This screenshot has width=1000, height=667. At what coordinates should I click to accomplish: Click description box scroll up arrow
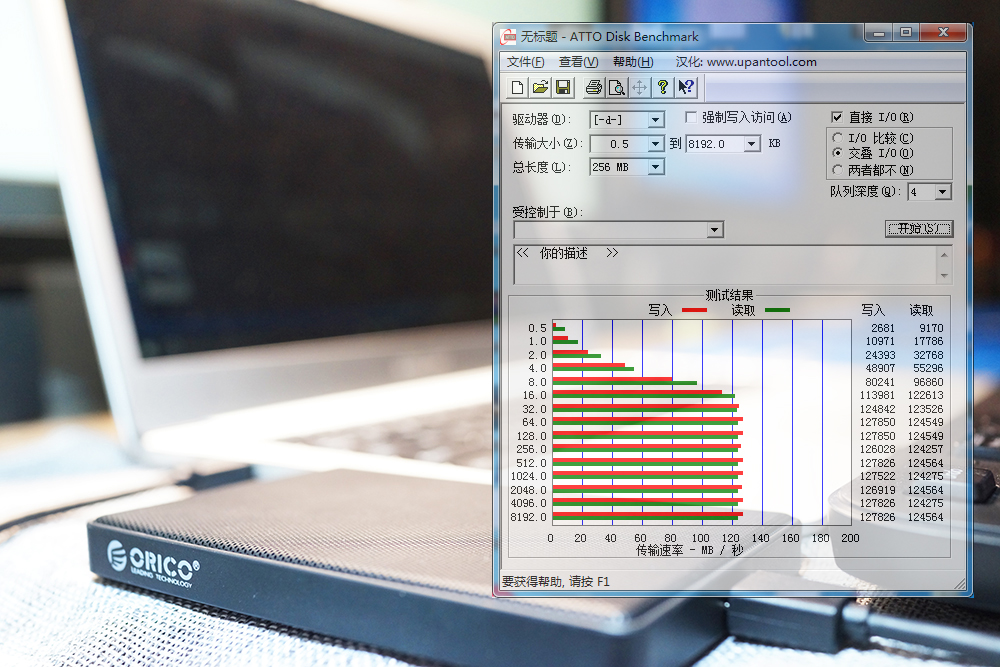(944, 255)
